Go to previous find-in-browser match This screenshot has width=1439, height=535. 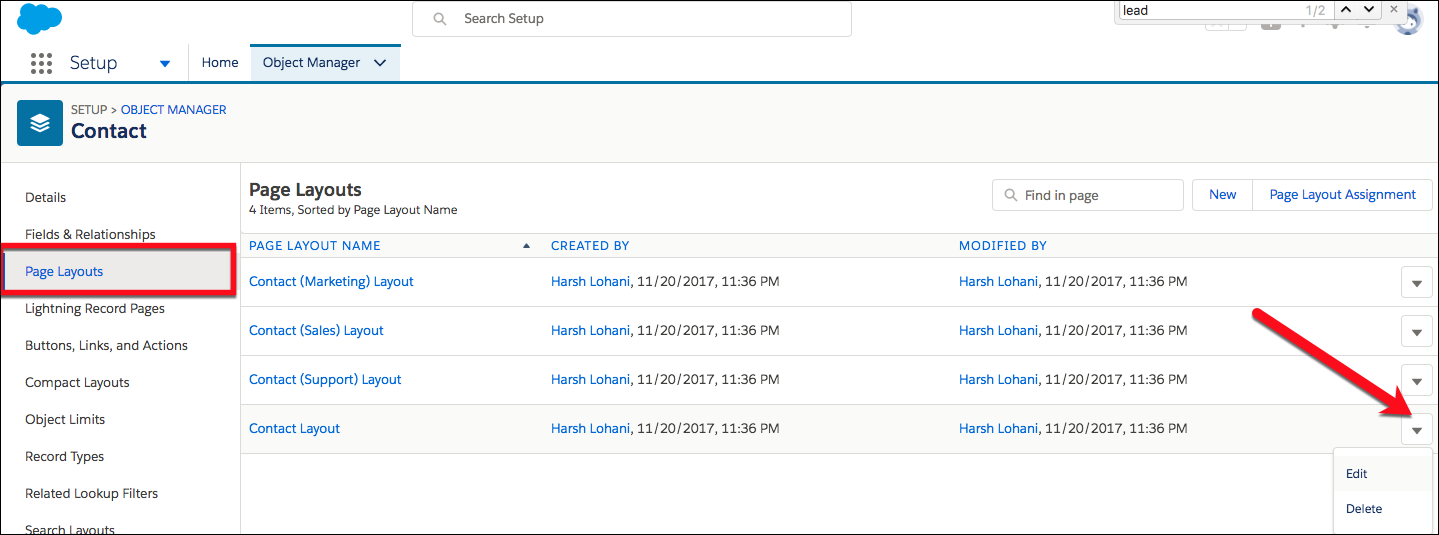point(1345,10)
